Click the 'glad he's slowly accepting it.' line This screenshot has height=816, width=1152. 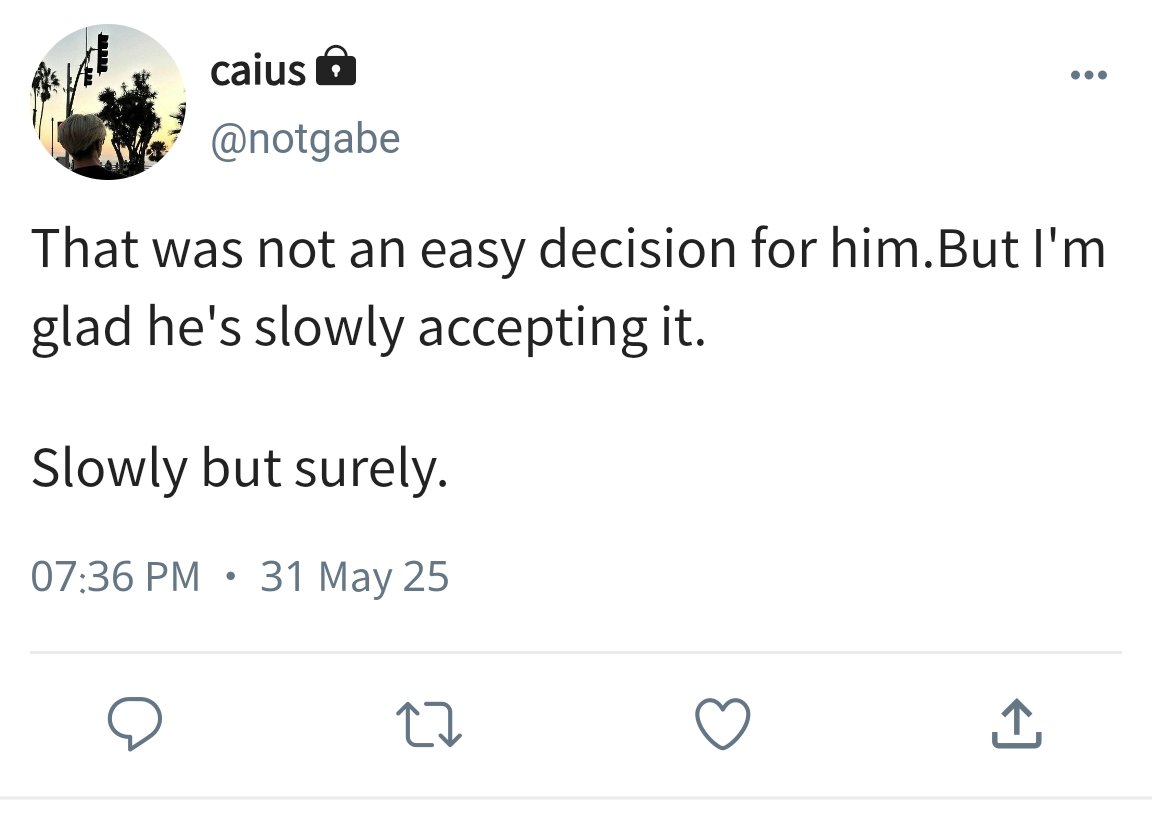click(368, 327)
